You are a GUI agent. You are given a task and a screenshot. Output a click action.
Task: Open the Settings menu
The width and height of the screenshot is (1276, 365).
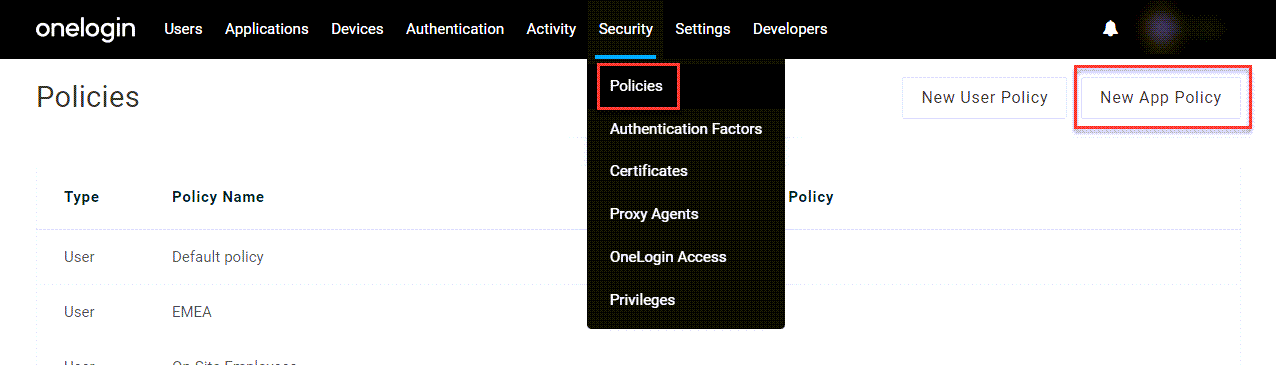point(703,29)
